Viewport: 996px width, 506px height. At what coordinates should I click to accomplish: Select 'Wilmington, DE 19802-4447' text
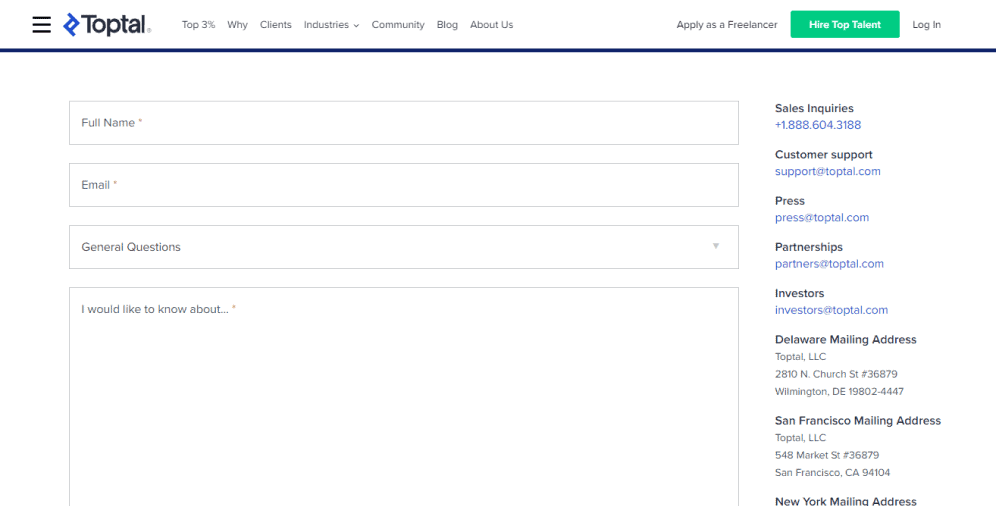point(839,392)
